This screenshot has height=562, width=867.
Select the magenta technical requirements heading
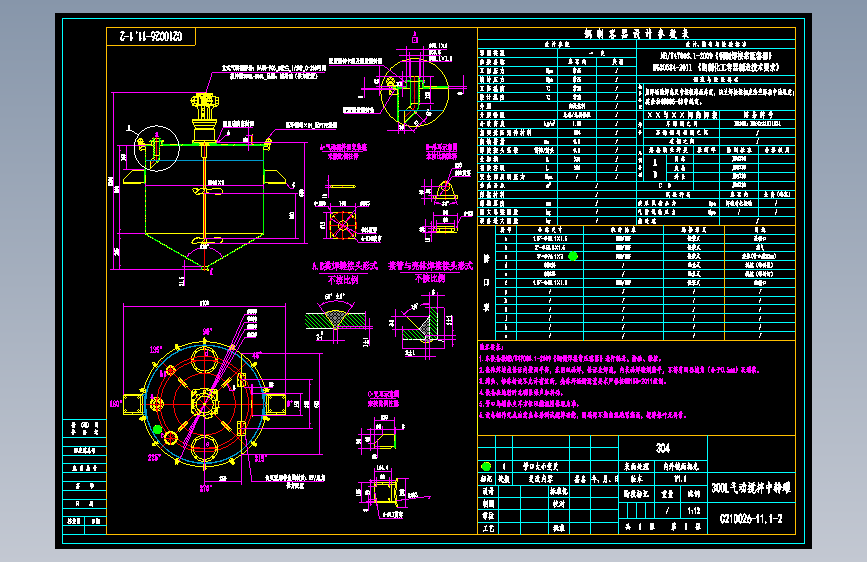pos(491,347)
